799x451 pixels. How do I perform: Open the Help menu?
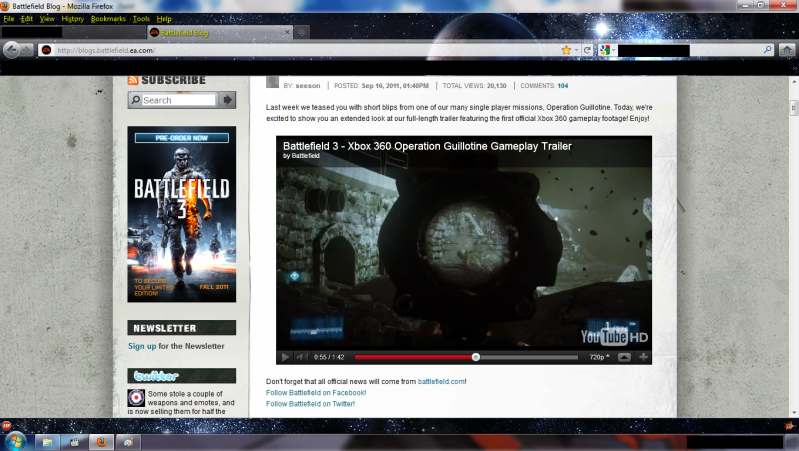click(x=164, y=19)
